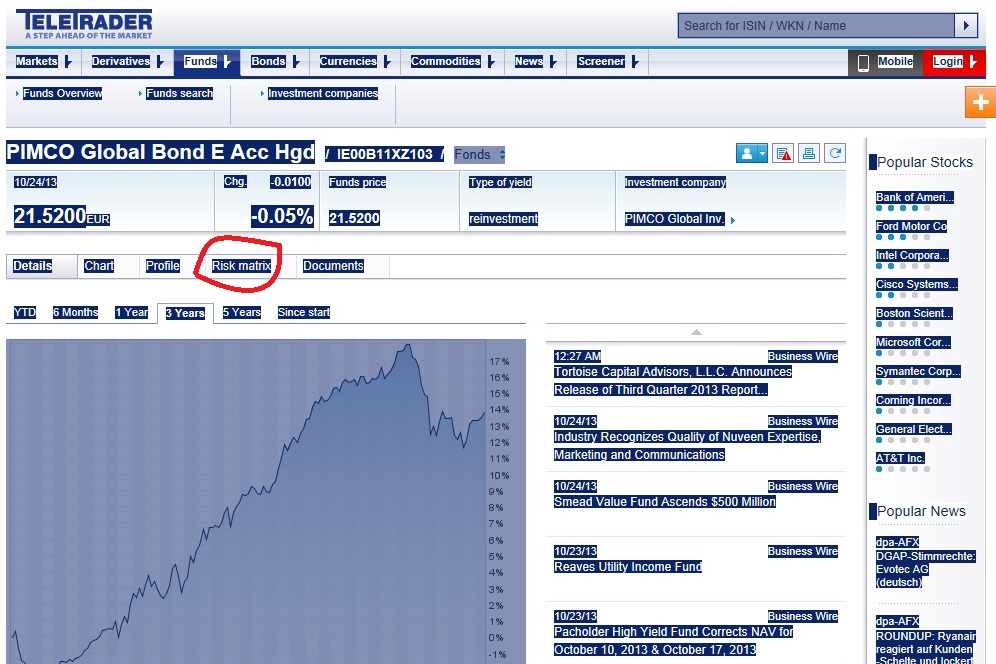Open Boston Scient... popular stock
Viewport: 996px width, 664px height.
[914, 313]
